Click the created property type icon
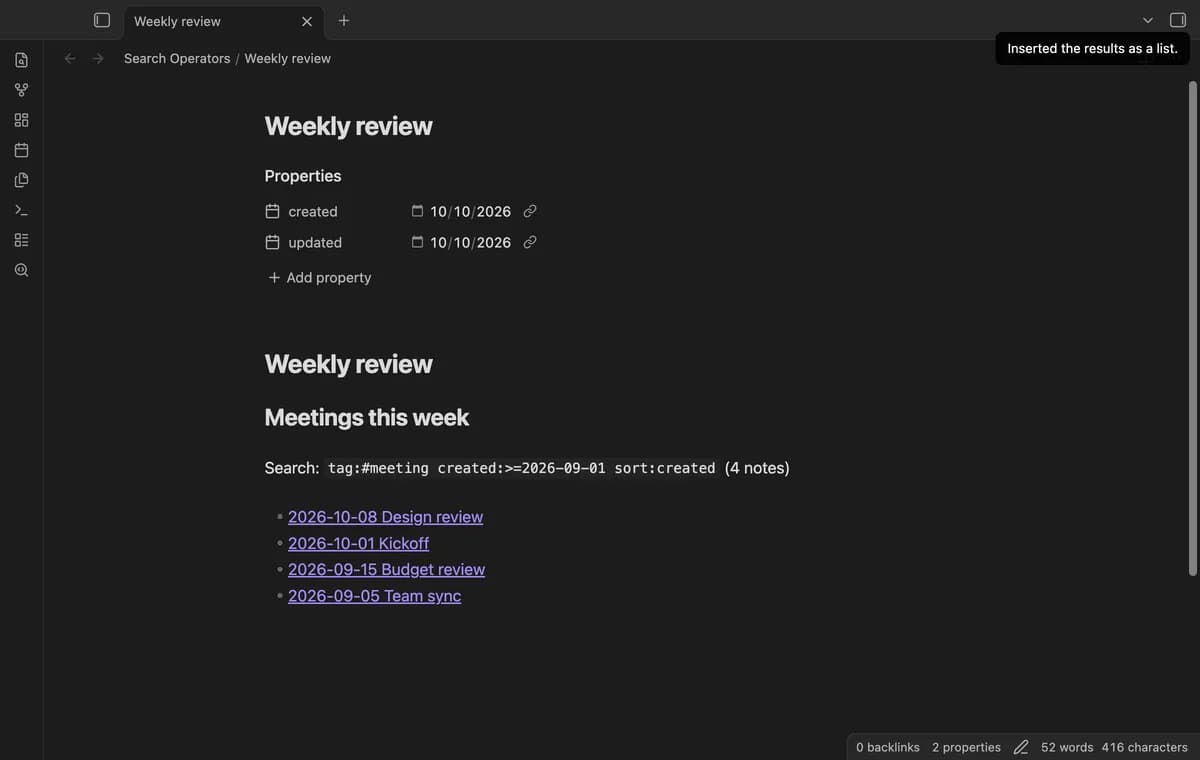 [272, 211]
